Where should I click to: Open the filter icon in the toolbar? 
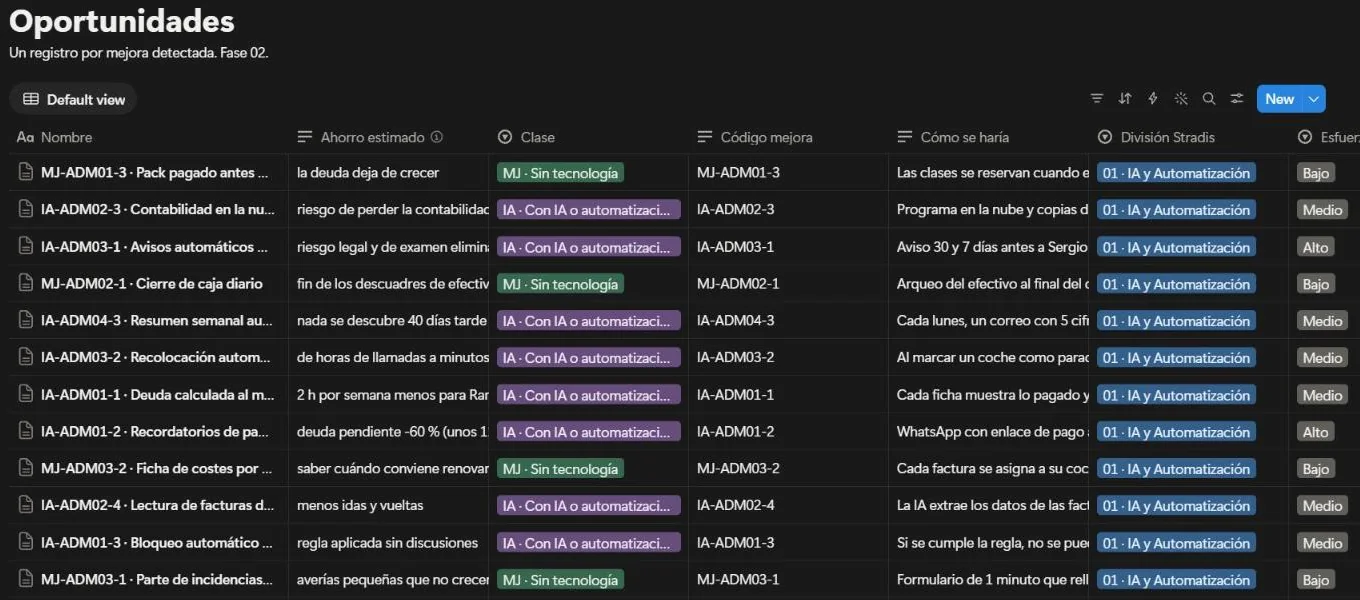point(1097,99)
